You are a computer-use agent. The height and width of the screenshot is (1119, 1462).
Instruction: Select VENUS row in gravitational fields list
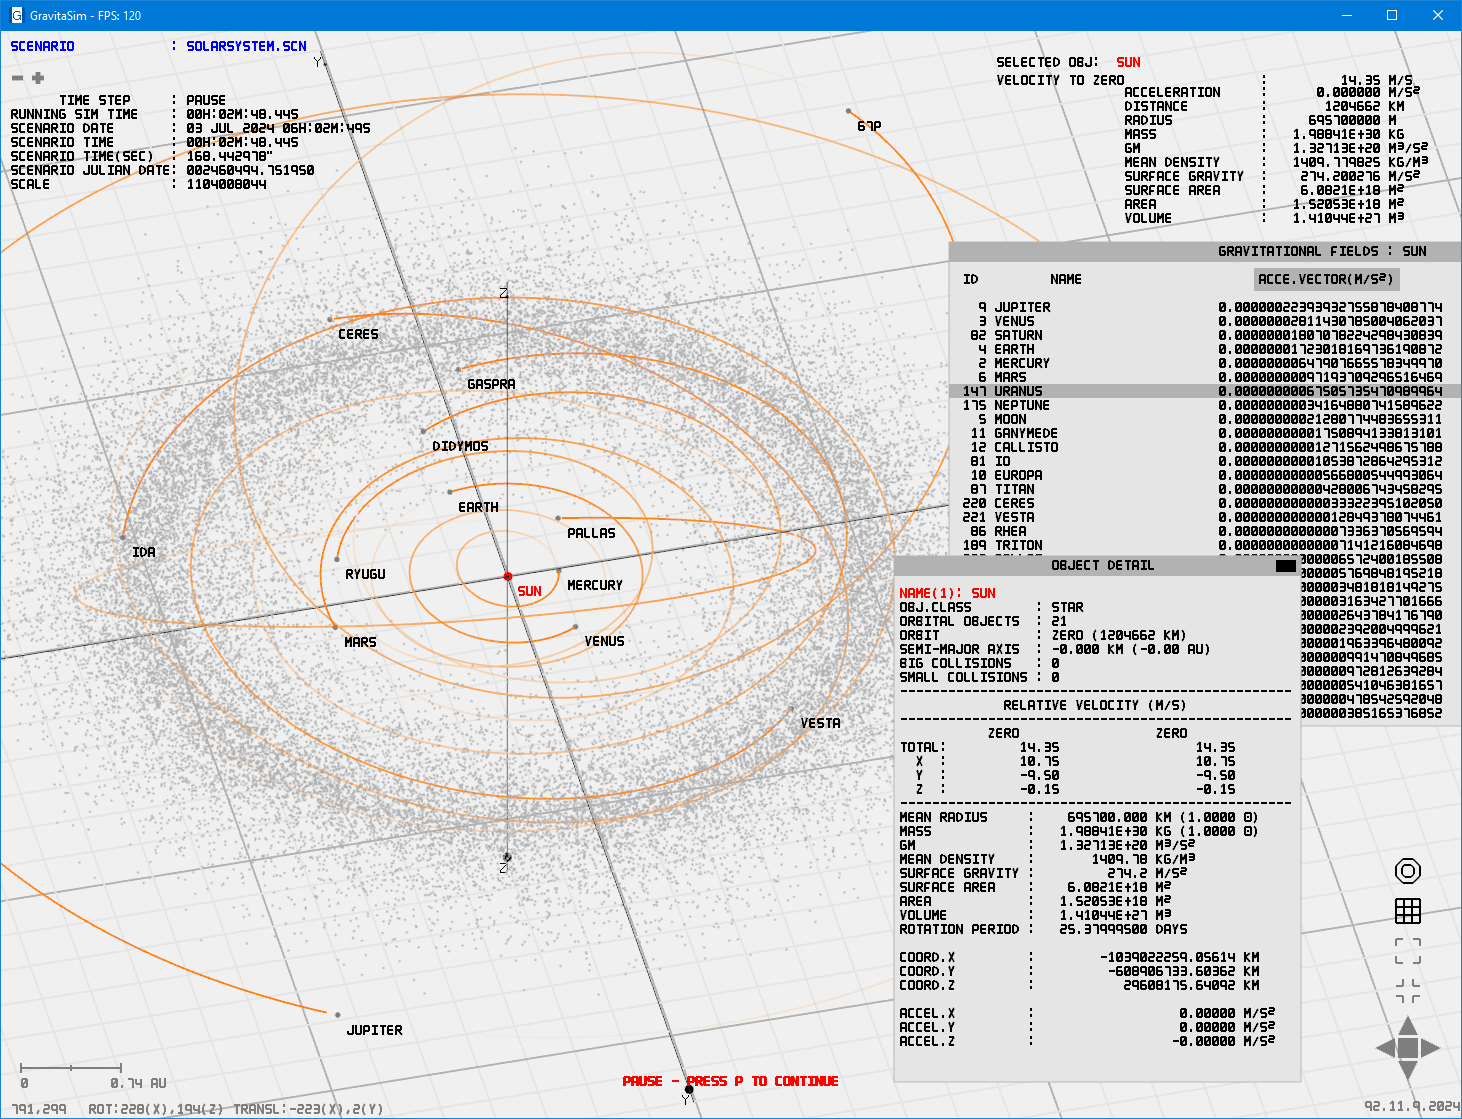(x=1205, y=321)
